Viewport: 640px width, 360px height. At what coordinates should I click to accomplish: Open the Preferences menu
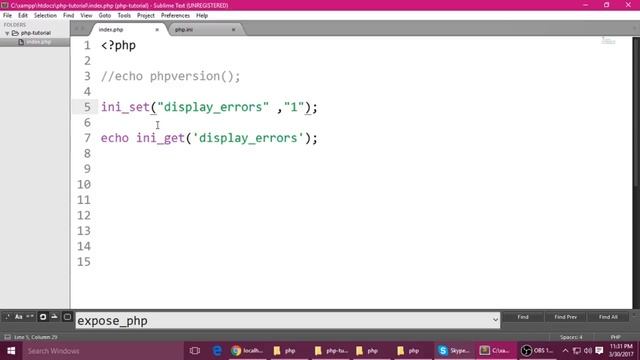click(175, 16)
